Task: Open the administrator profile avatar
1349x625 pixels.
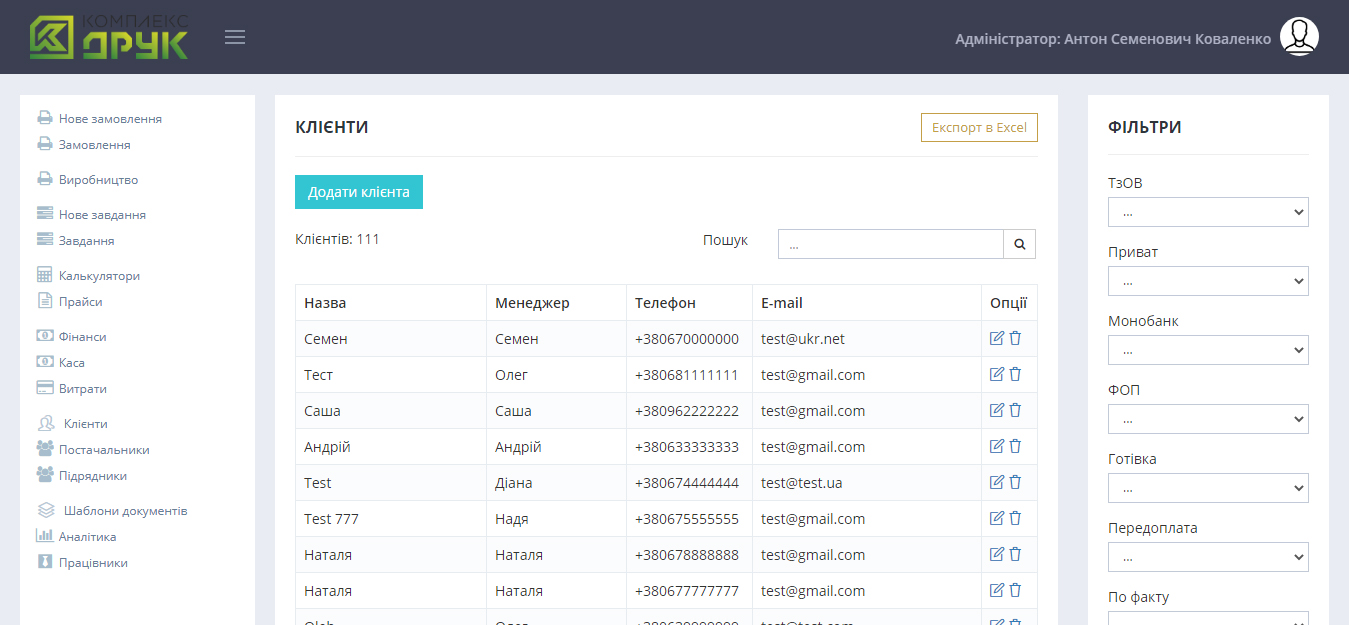Action: 1299,37
